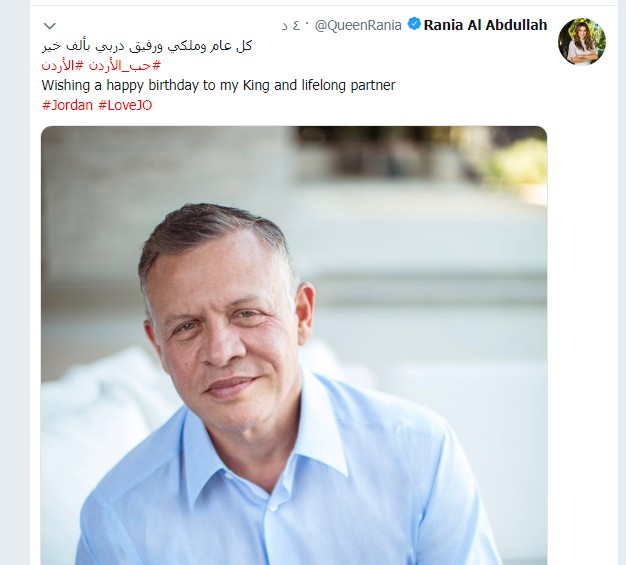The height and width of the screenshot is (565, 626).
Task: Open the #الأردن hashtag
Action: pos(64,65)
